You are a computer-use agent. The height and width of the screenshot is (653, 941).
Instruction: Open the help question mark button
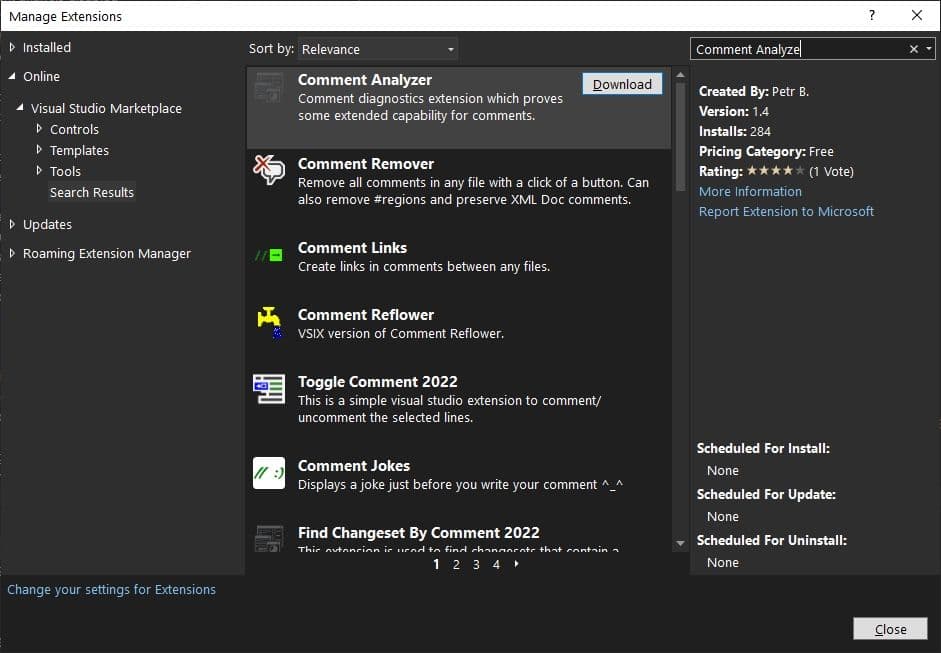872,16
